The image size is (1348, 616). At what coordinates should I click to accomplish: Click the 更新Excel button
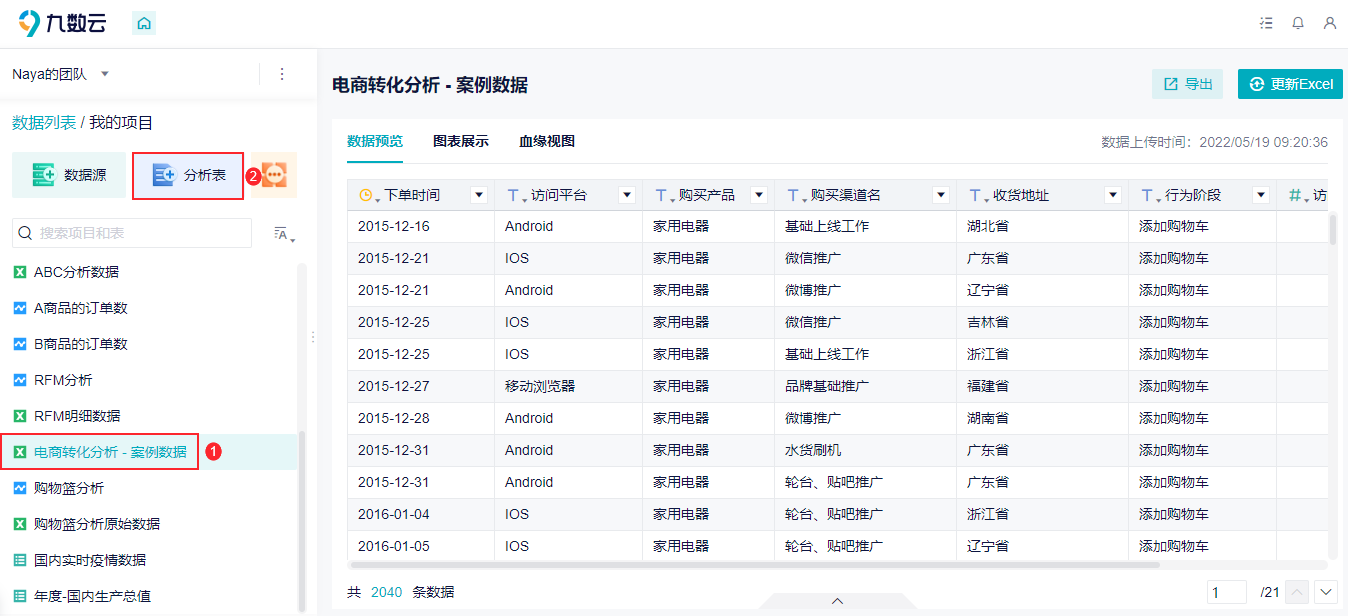[1290, 84]
